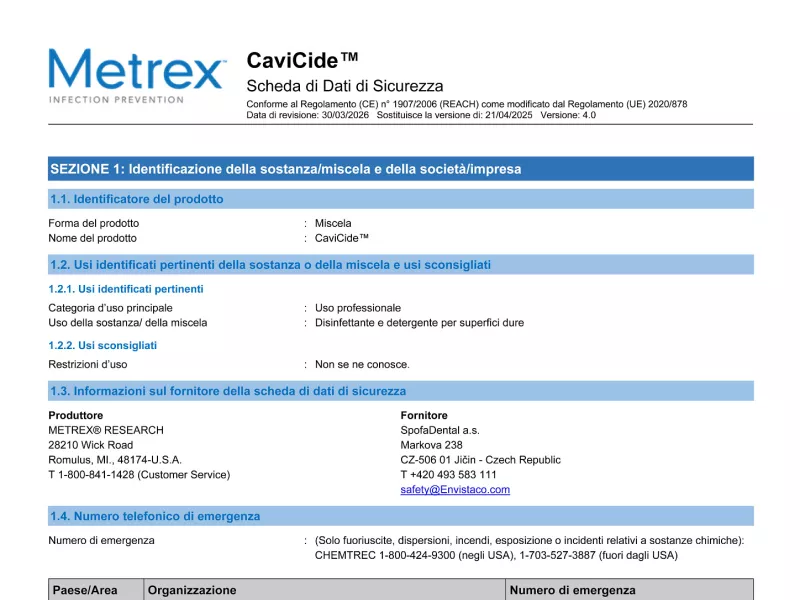Click the 'Miscela' value
Screen dimensions: 800x600
tap(333, 223)
